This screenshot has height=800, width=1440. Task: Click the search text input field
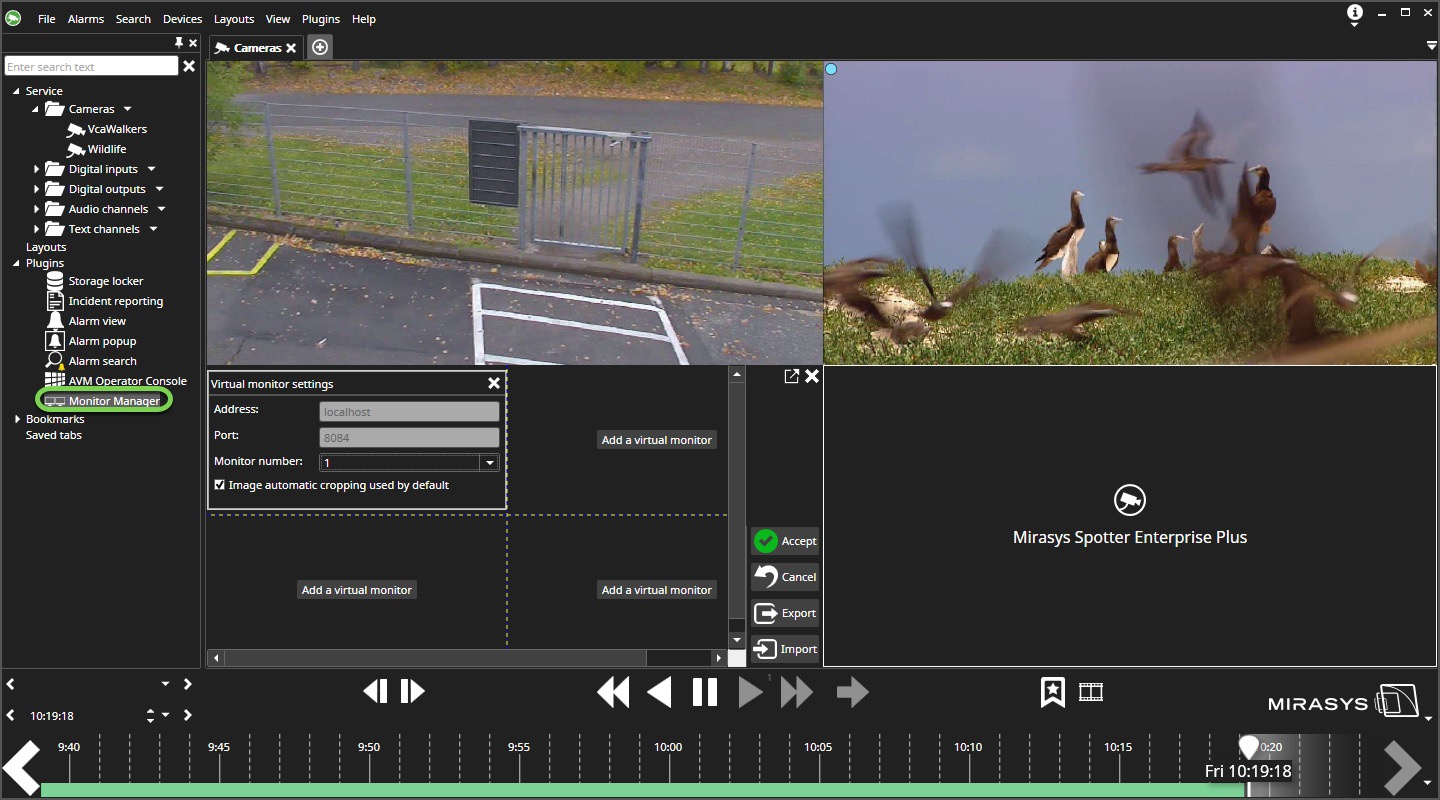click(x=91, y=67)
